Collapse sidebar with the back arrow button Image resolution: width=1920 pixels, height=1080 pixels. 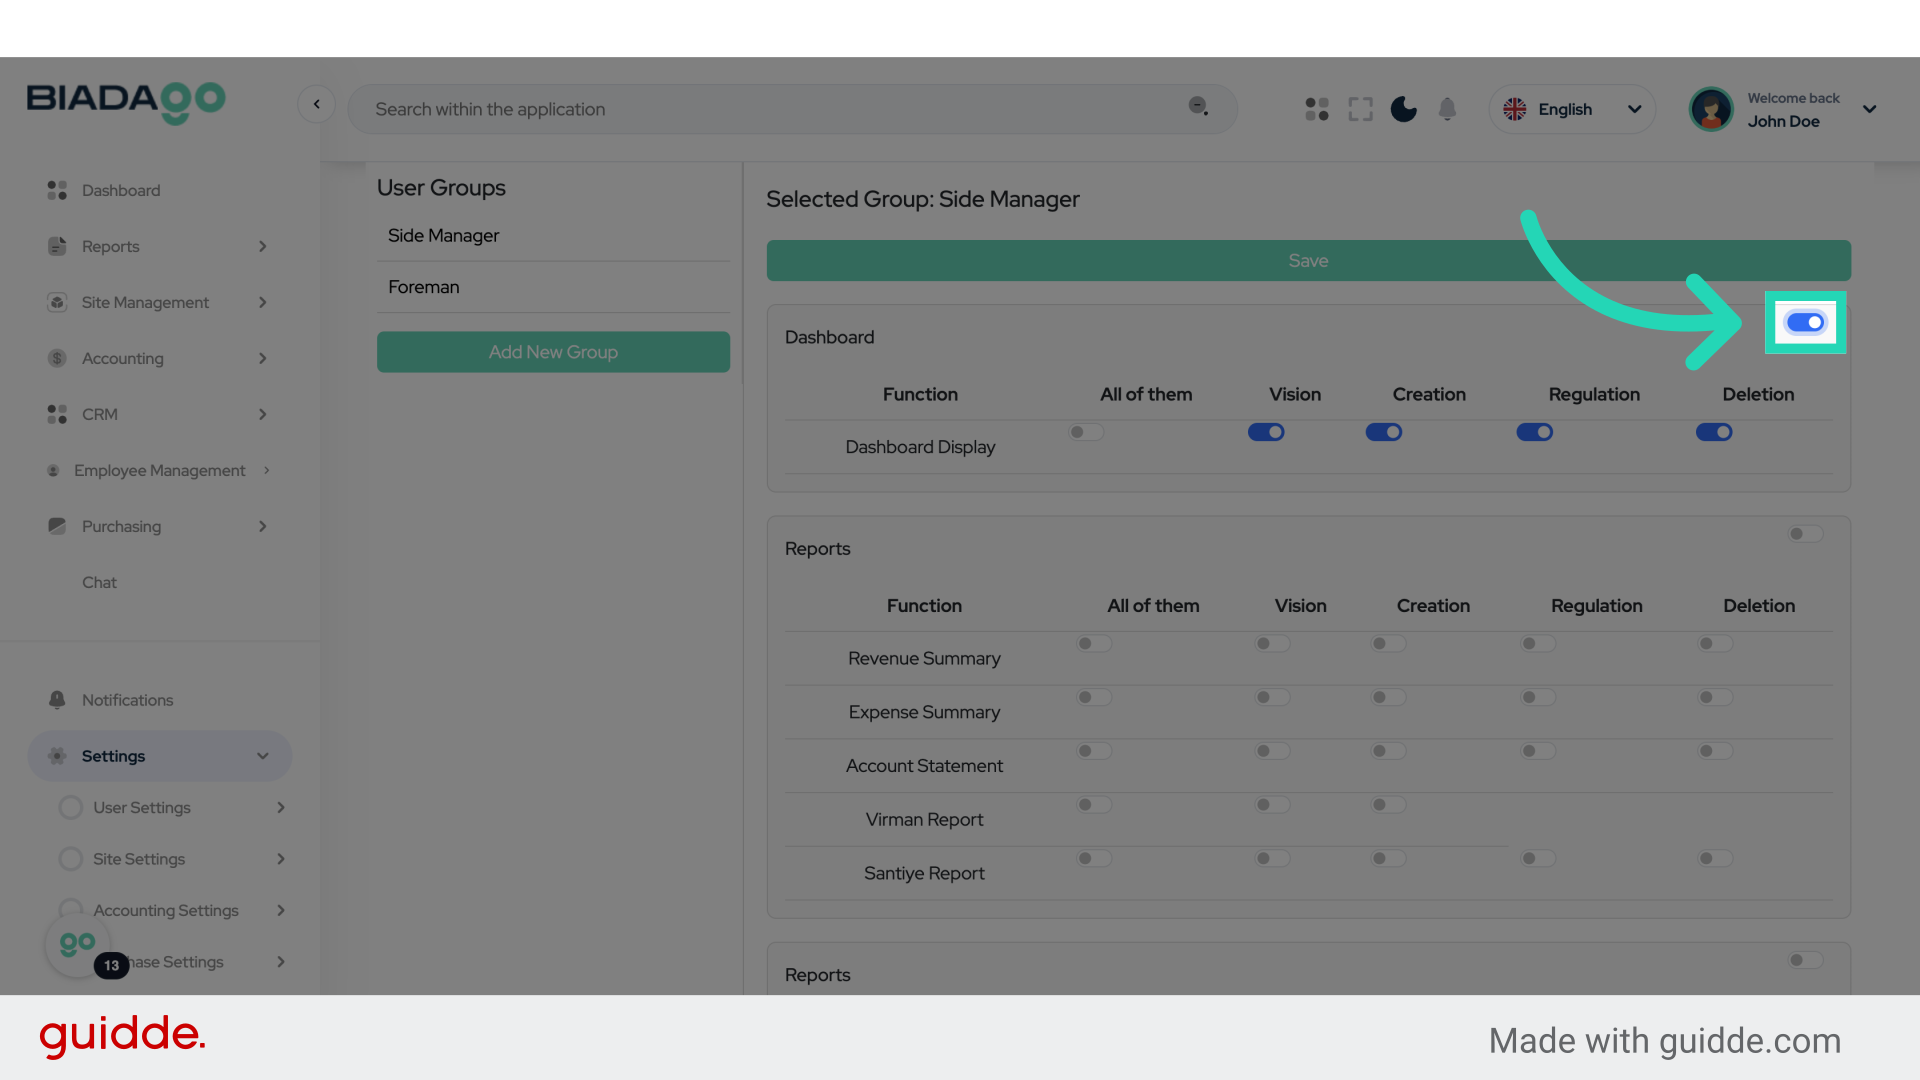pos(316,104)
